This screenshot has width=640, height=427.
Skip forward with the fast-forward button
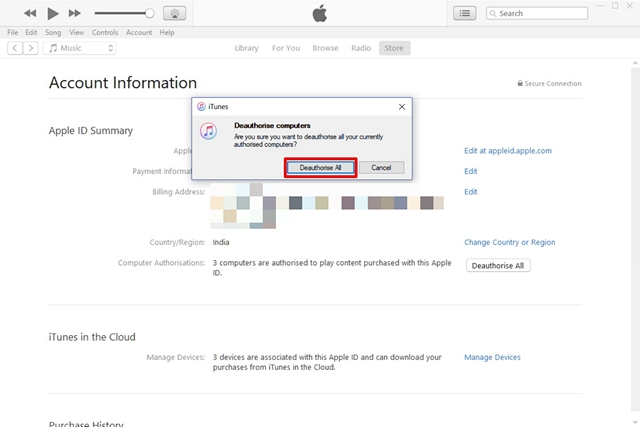click(75, 13)
